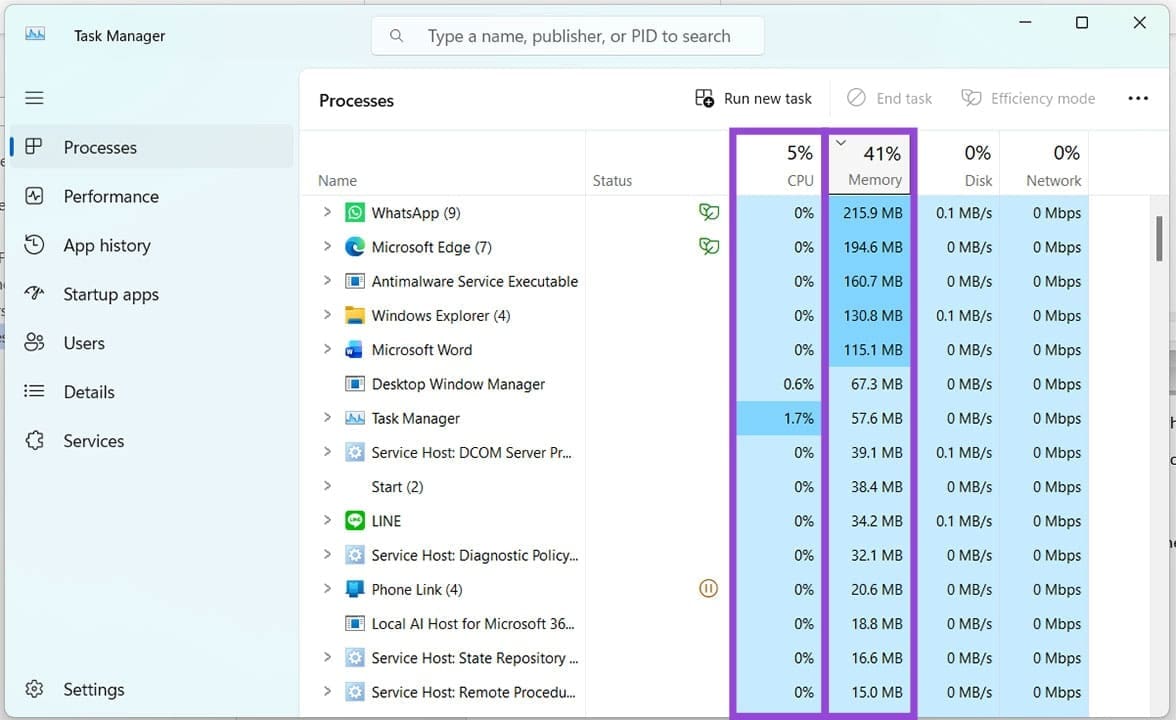
Task: Click the Users sidebar icon
Action: click(x=34, y=342)
